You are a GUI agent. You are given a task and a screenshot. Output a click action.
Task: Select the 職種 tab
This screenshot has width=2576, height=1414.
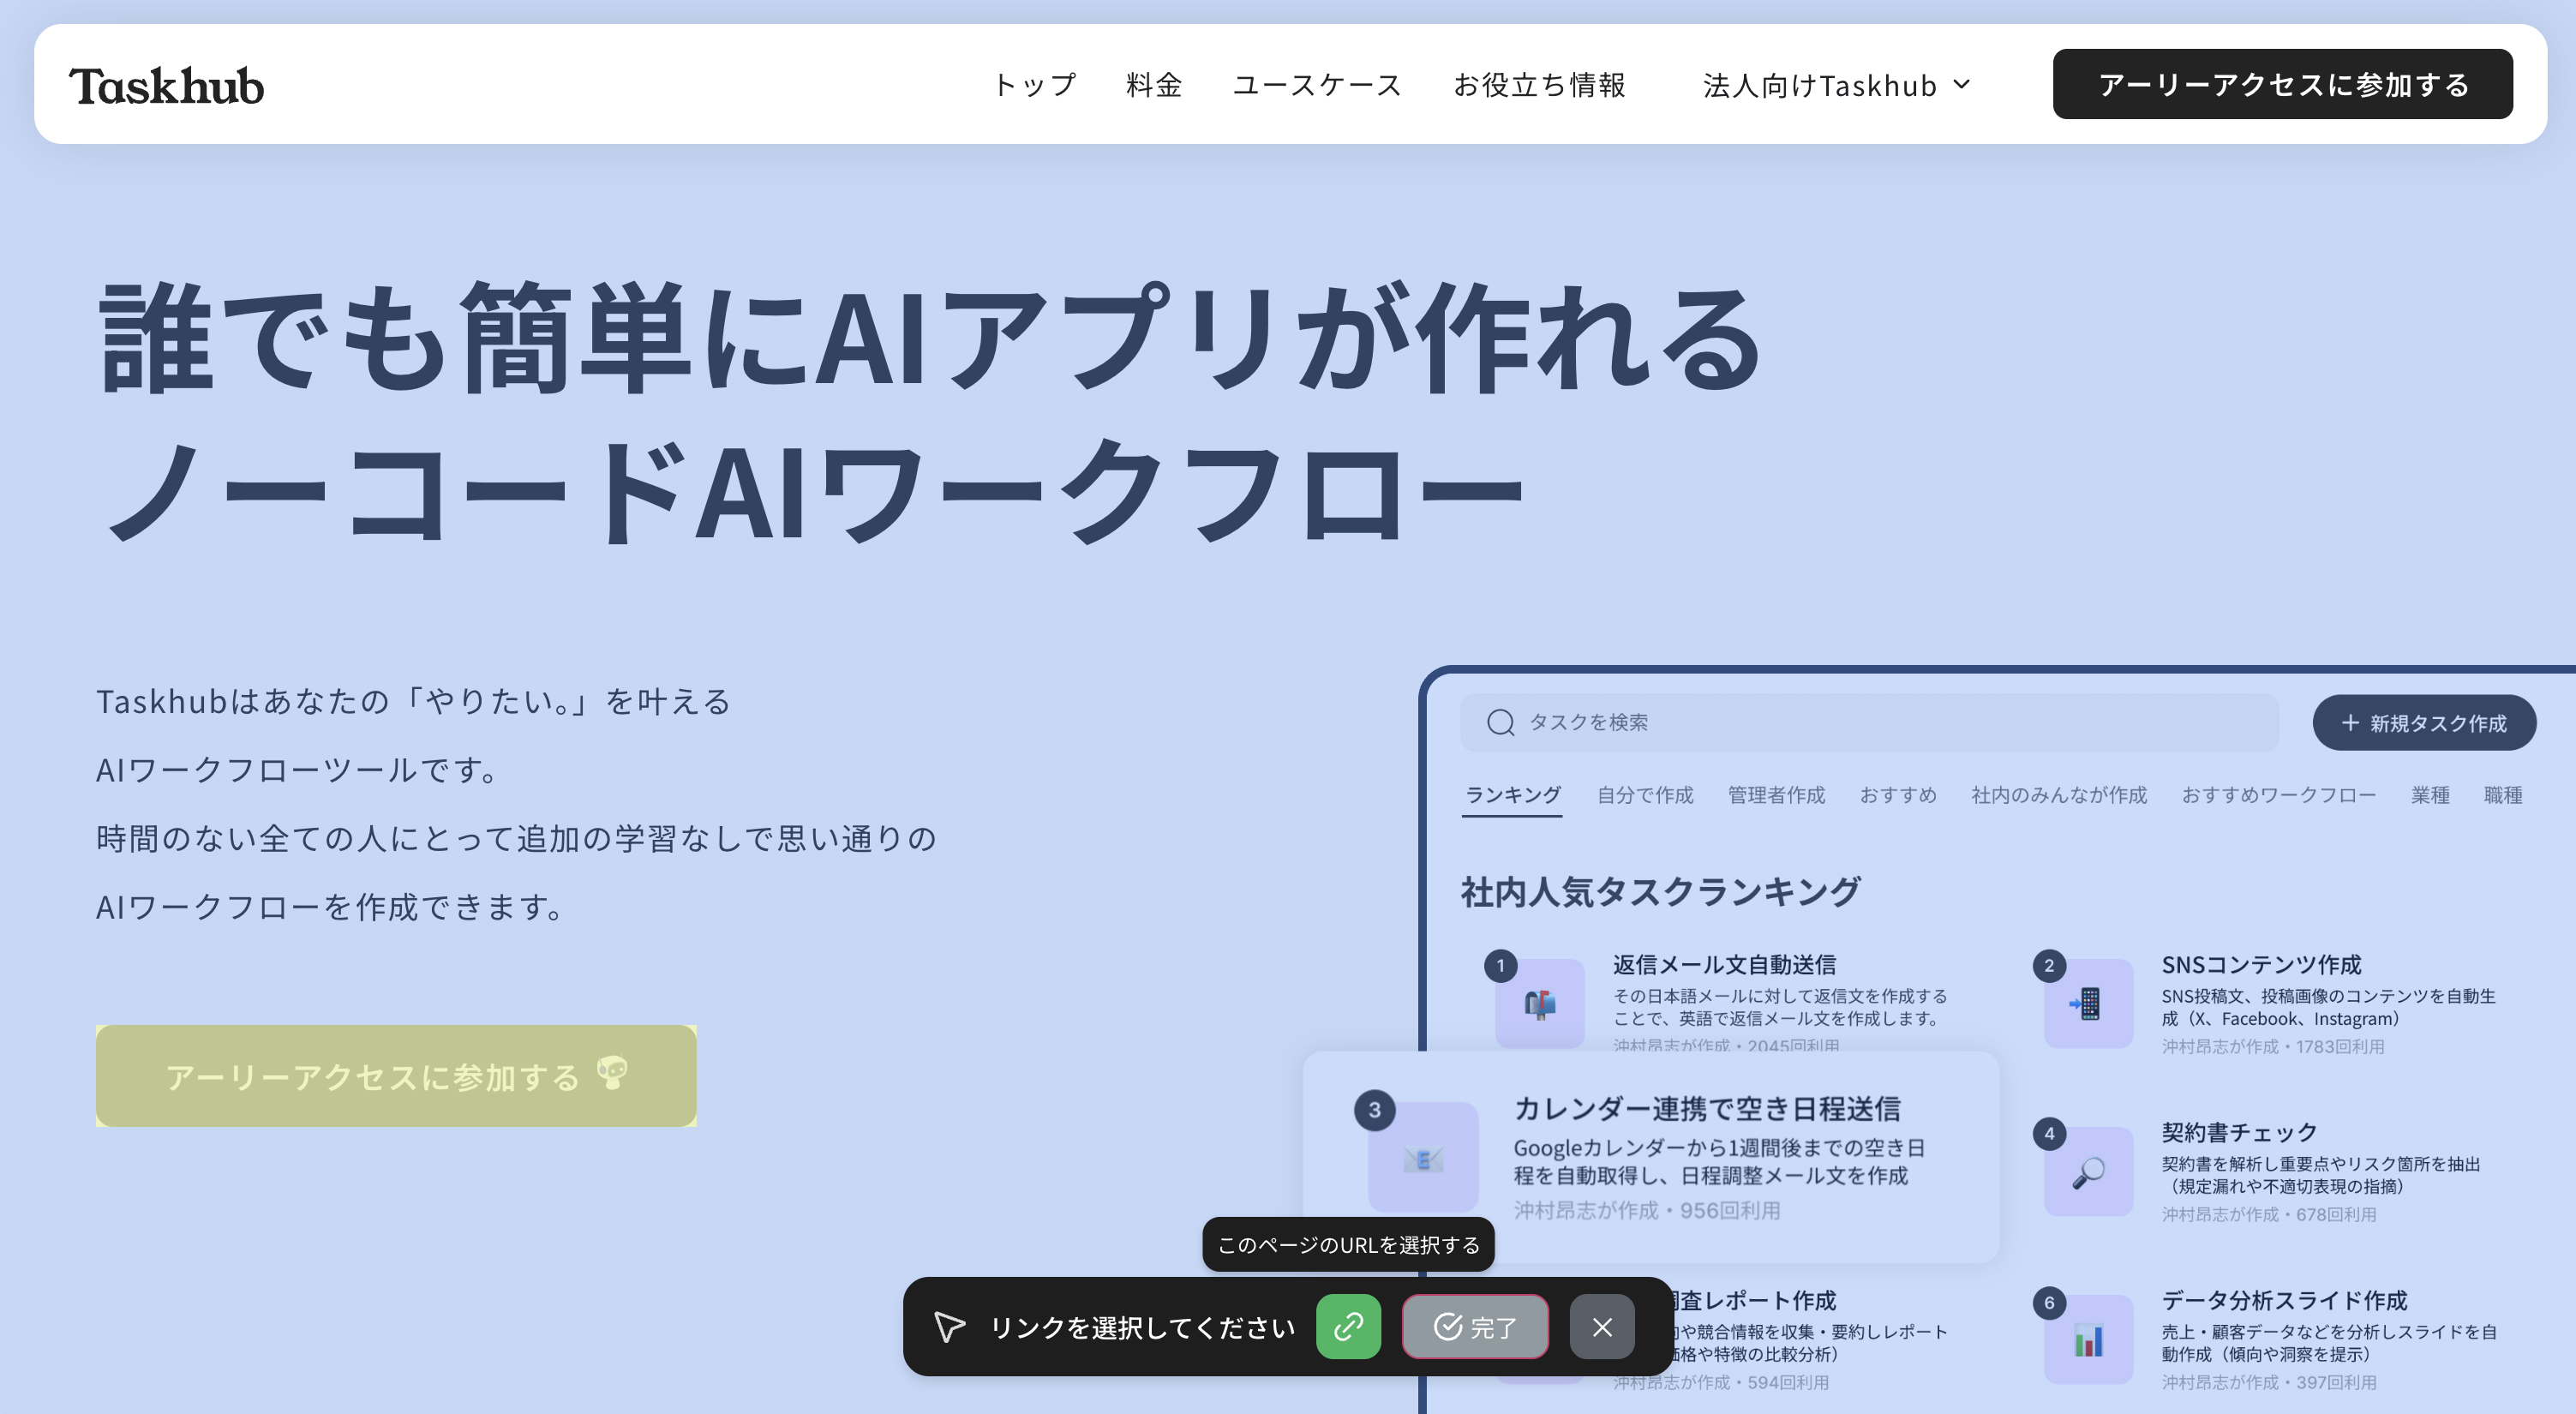pyautogui.click(x=2503, y=795)
